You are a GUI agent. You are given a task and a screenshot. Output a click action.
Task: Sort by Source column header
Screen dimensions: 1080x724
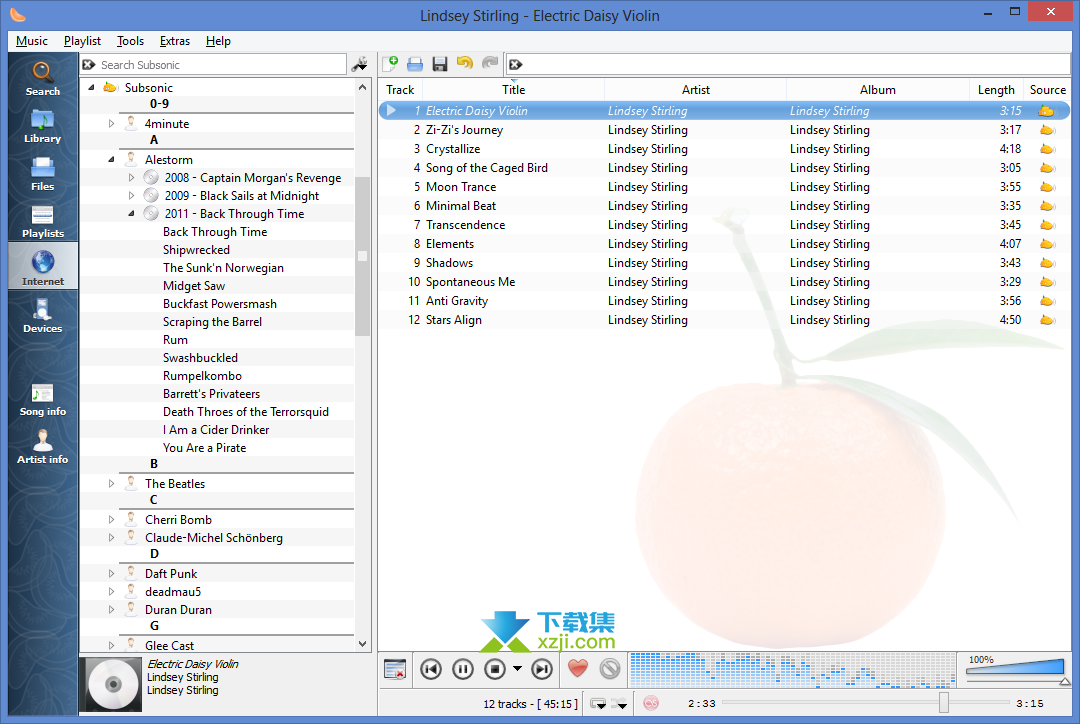(x=1048, y=90)
